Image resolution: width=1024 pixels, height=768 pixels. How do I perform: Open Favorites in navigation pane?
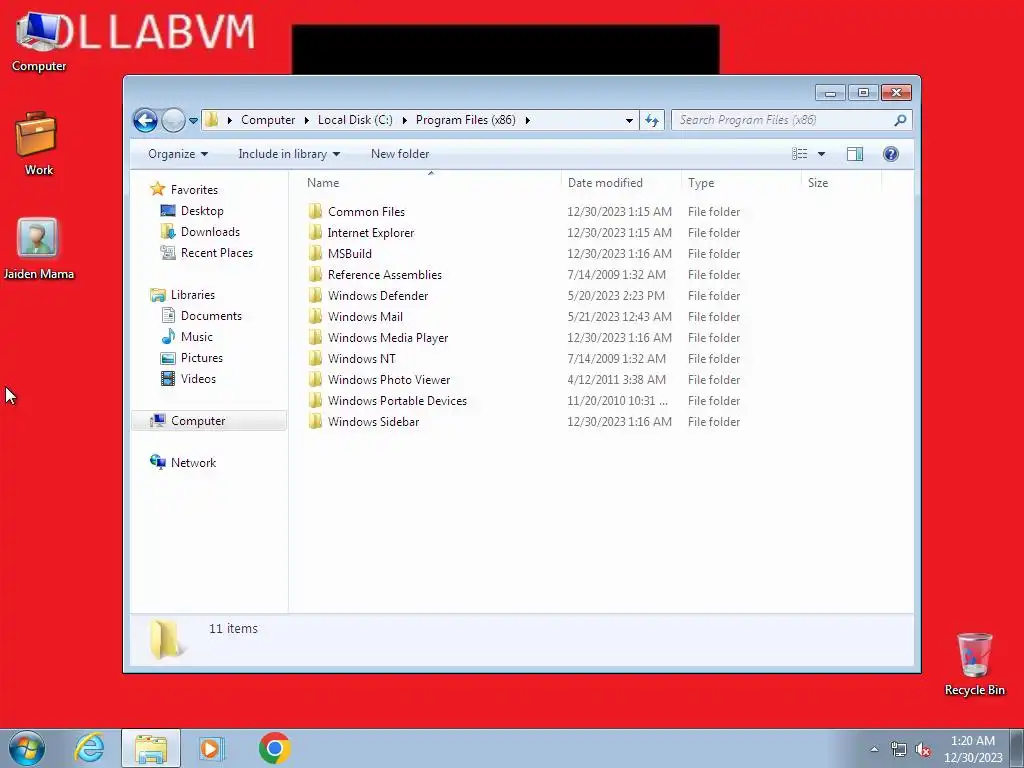click(194, 189)
